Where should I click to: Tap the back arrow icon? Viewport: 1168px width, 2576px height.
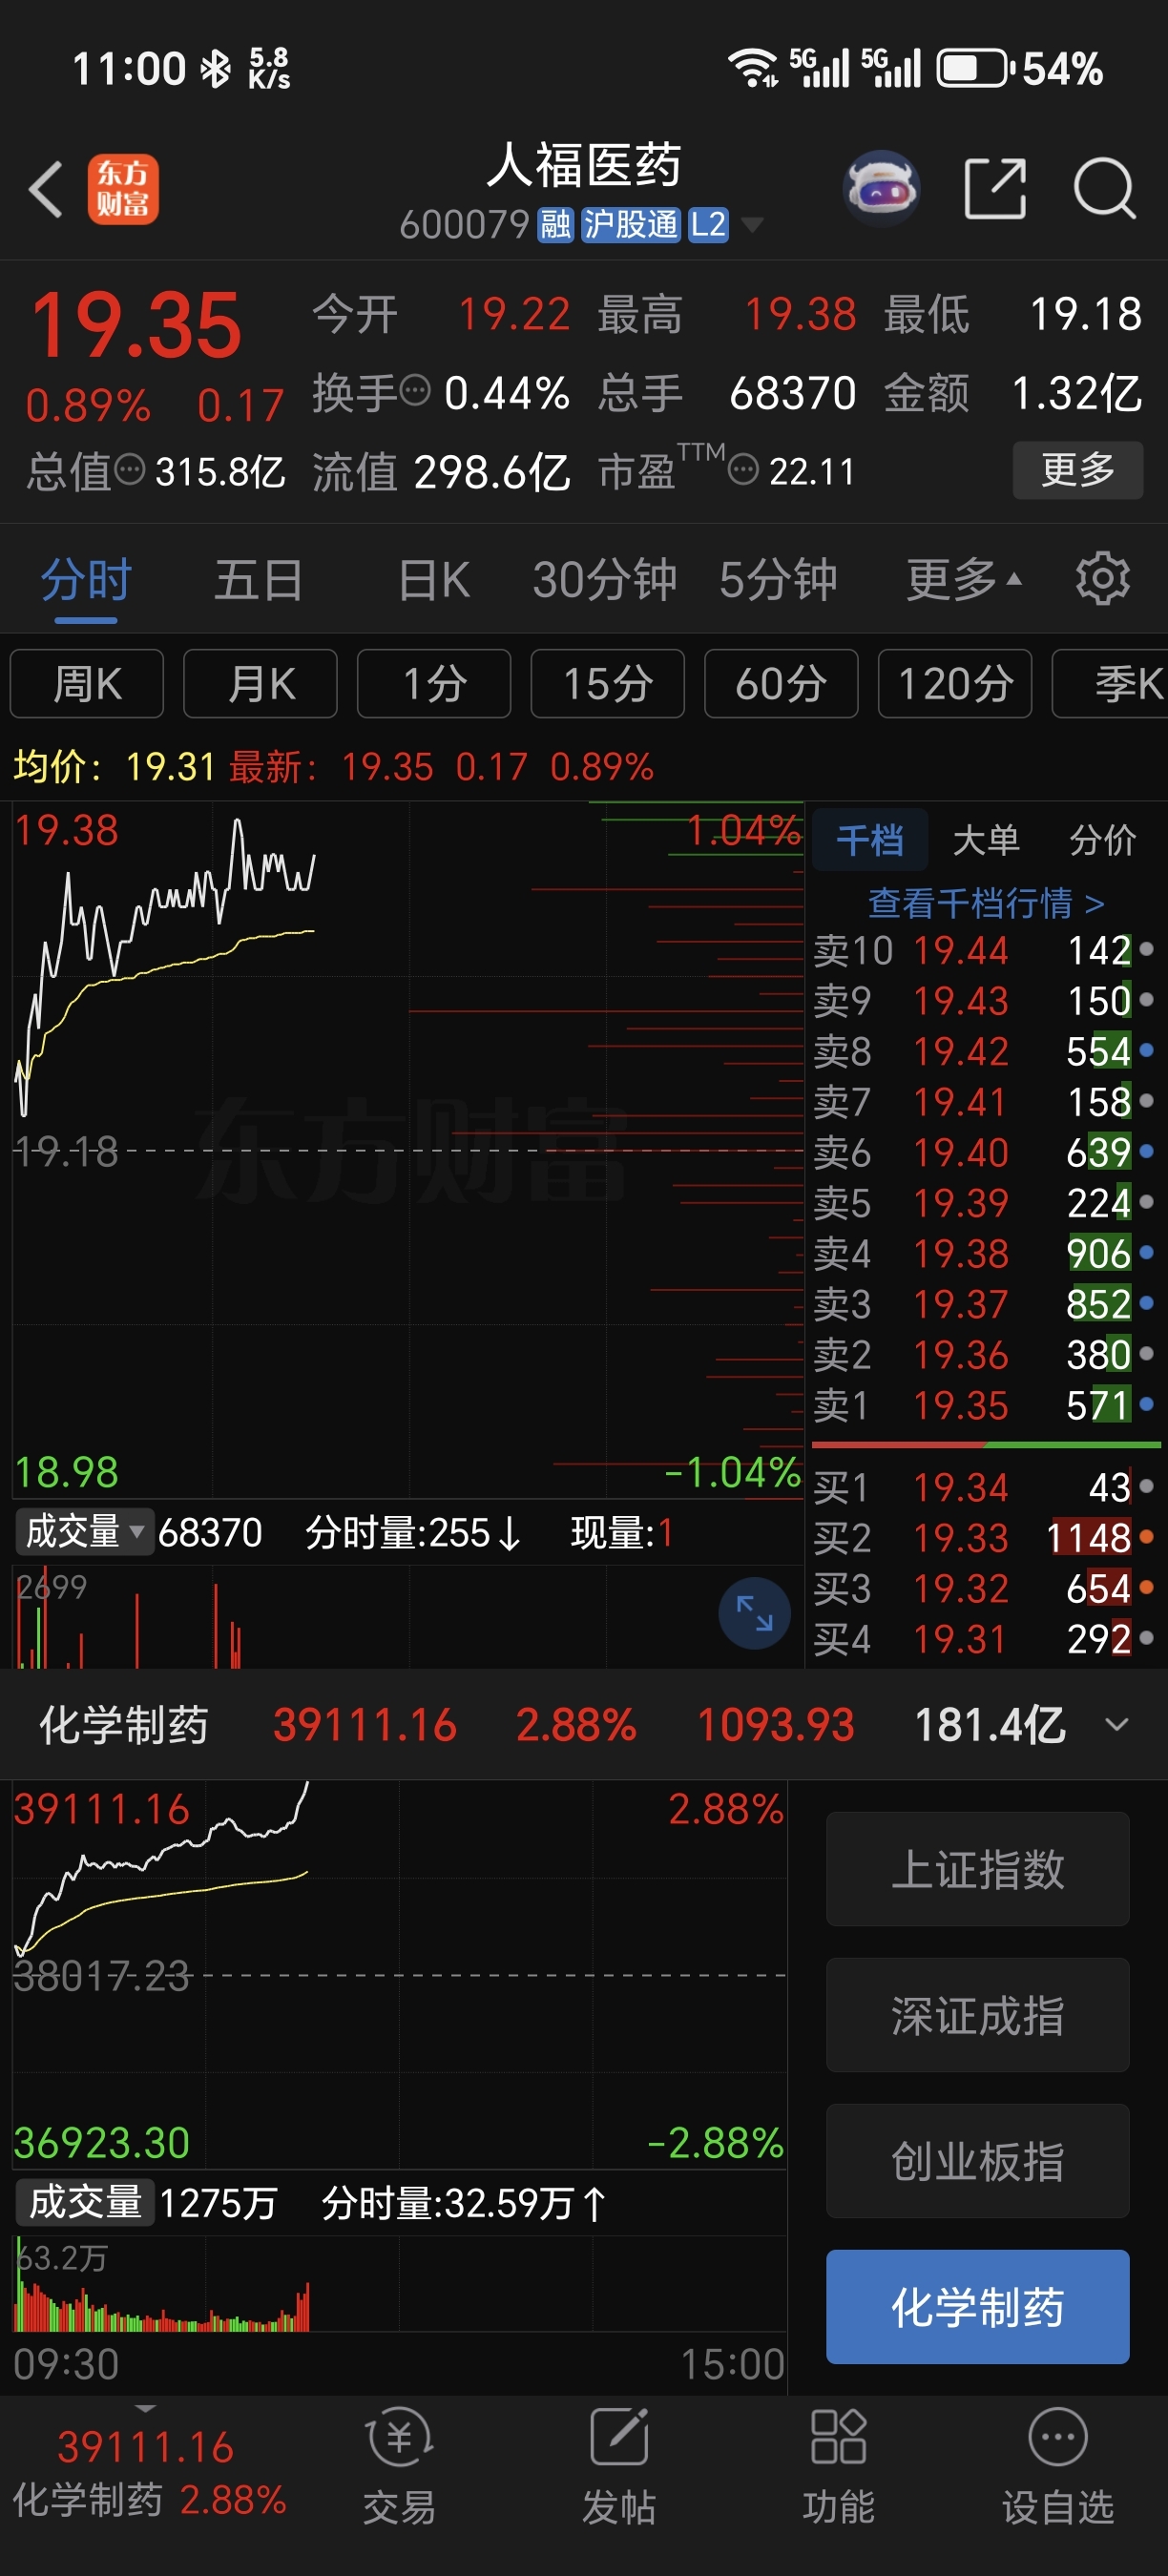46,189
